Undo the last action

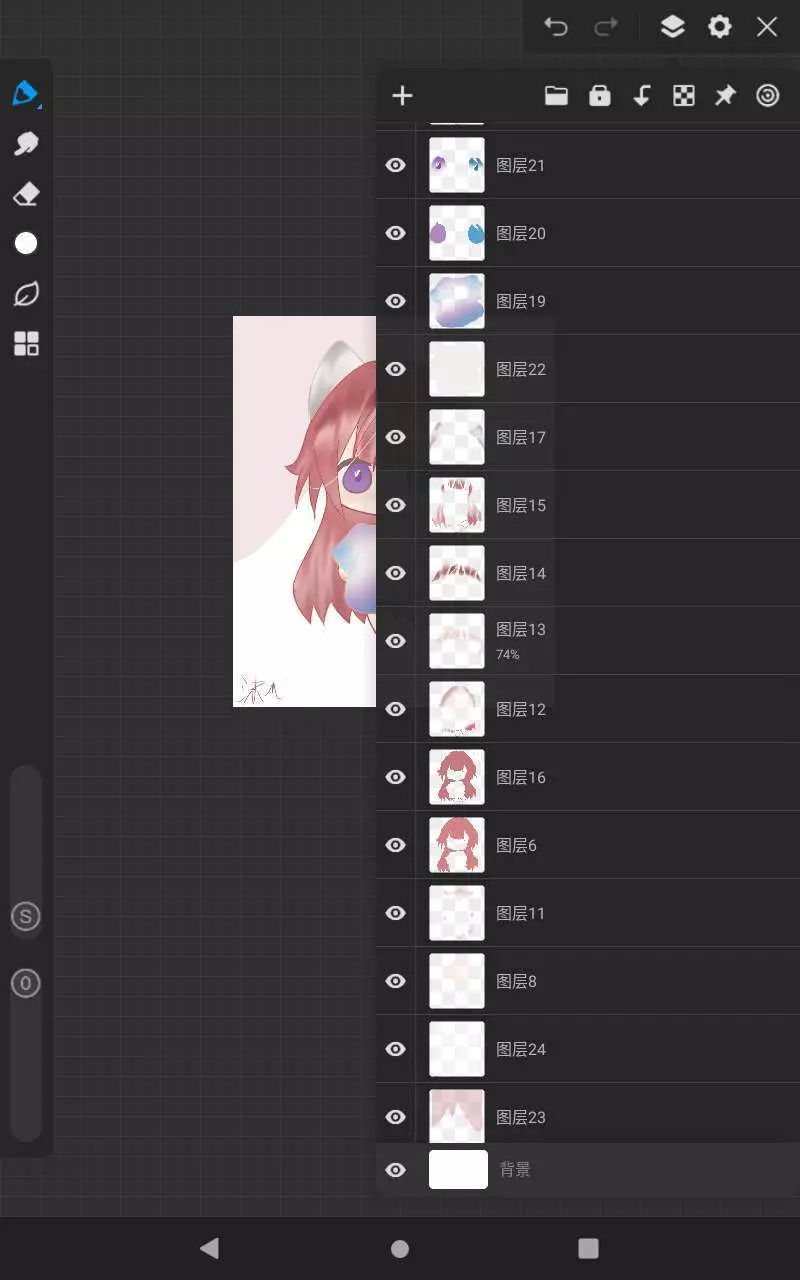click(x=556, y=27)
